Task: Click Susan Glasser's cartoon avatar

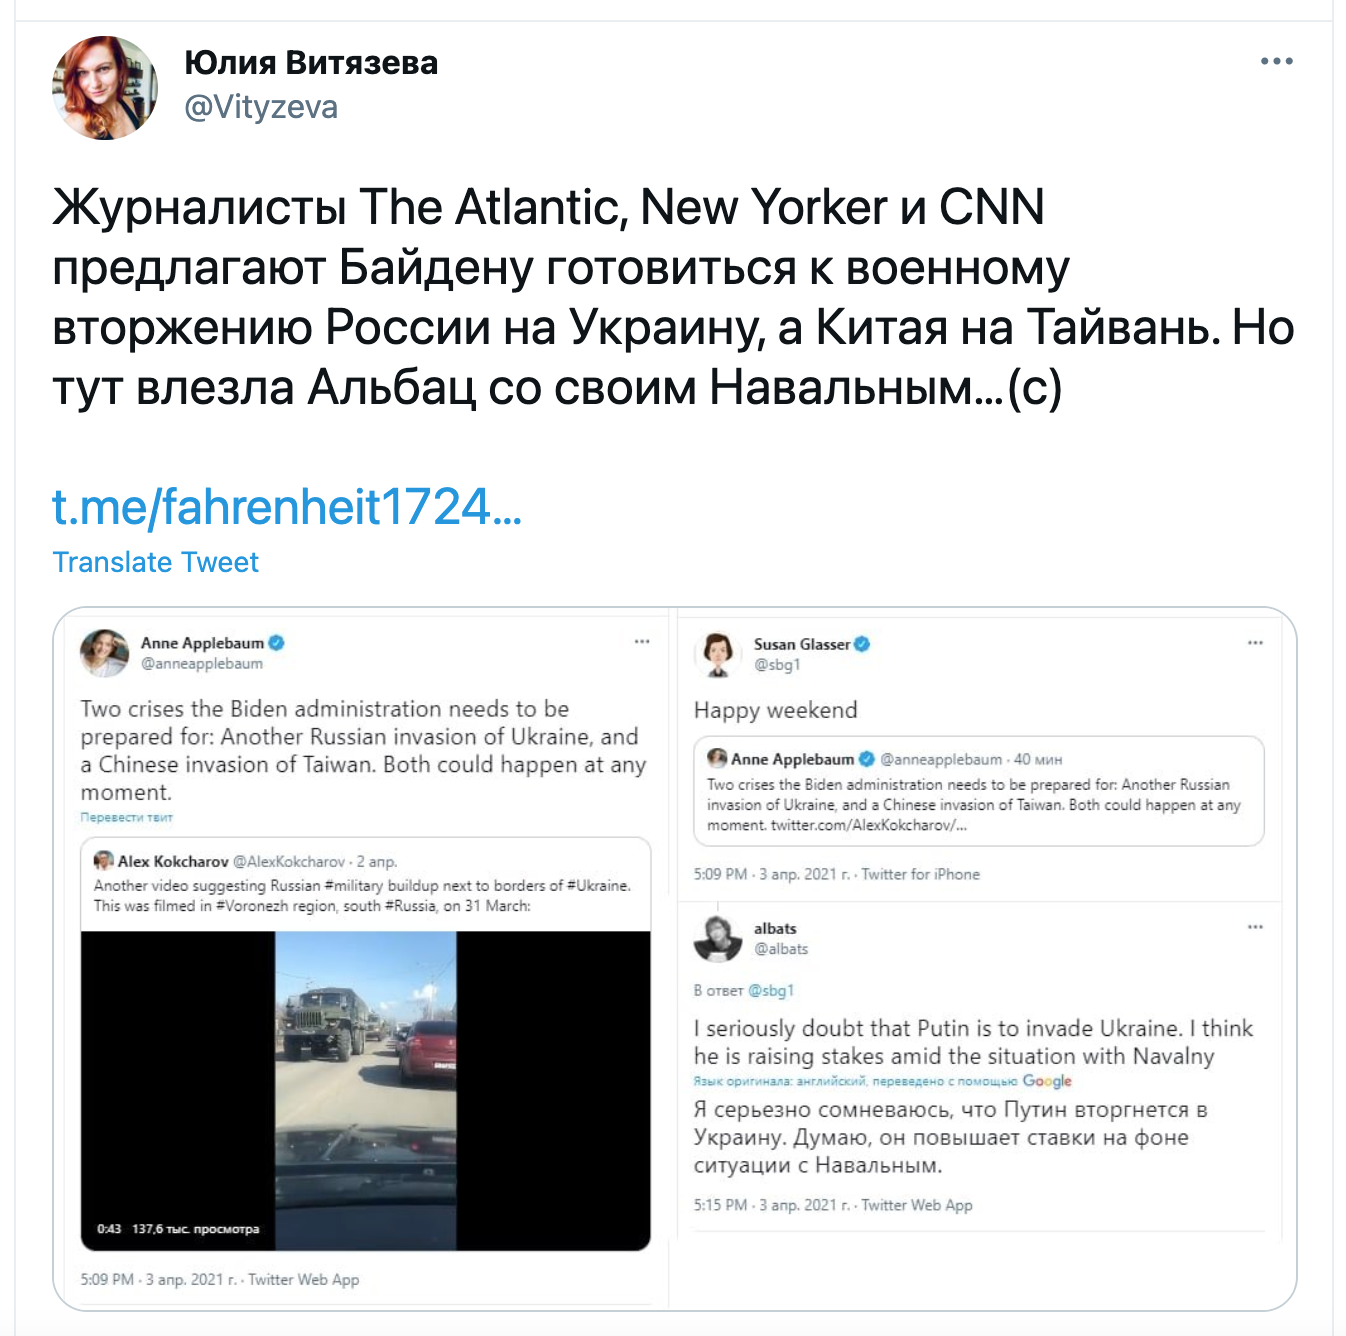Action: [x=717, y=655]
